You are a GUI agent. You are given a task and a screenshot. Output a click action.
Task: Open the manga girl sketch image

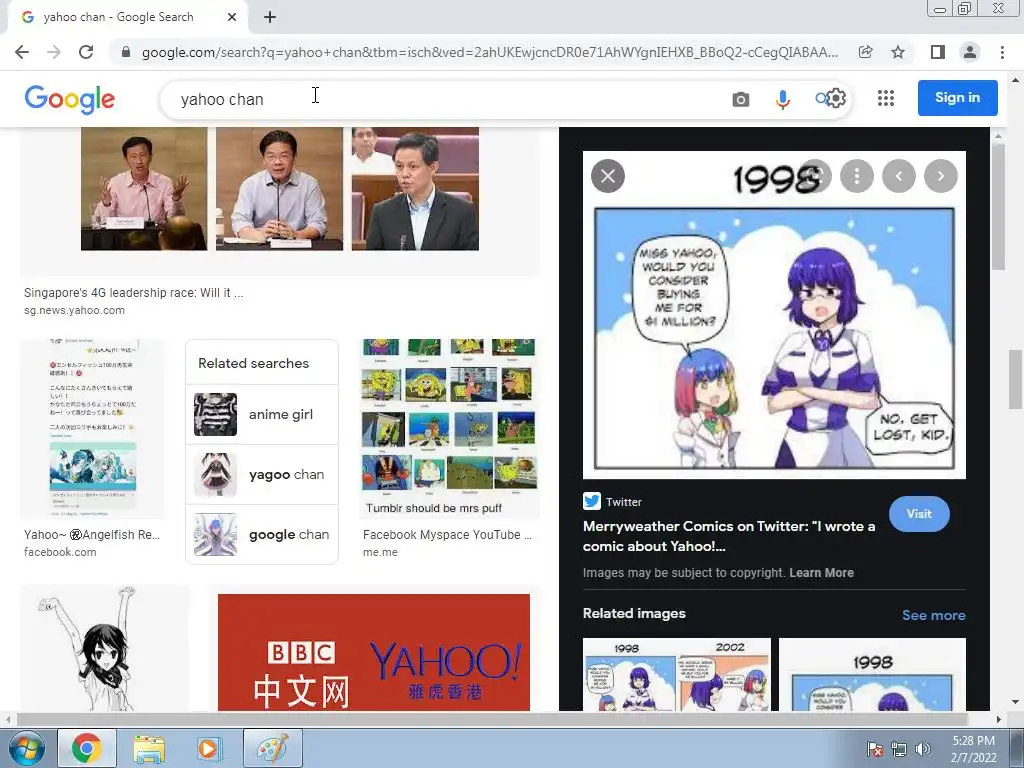pos(104,648)
